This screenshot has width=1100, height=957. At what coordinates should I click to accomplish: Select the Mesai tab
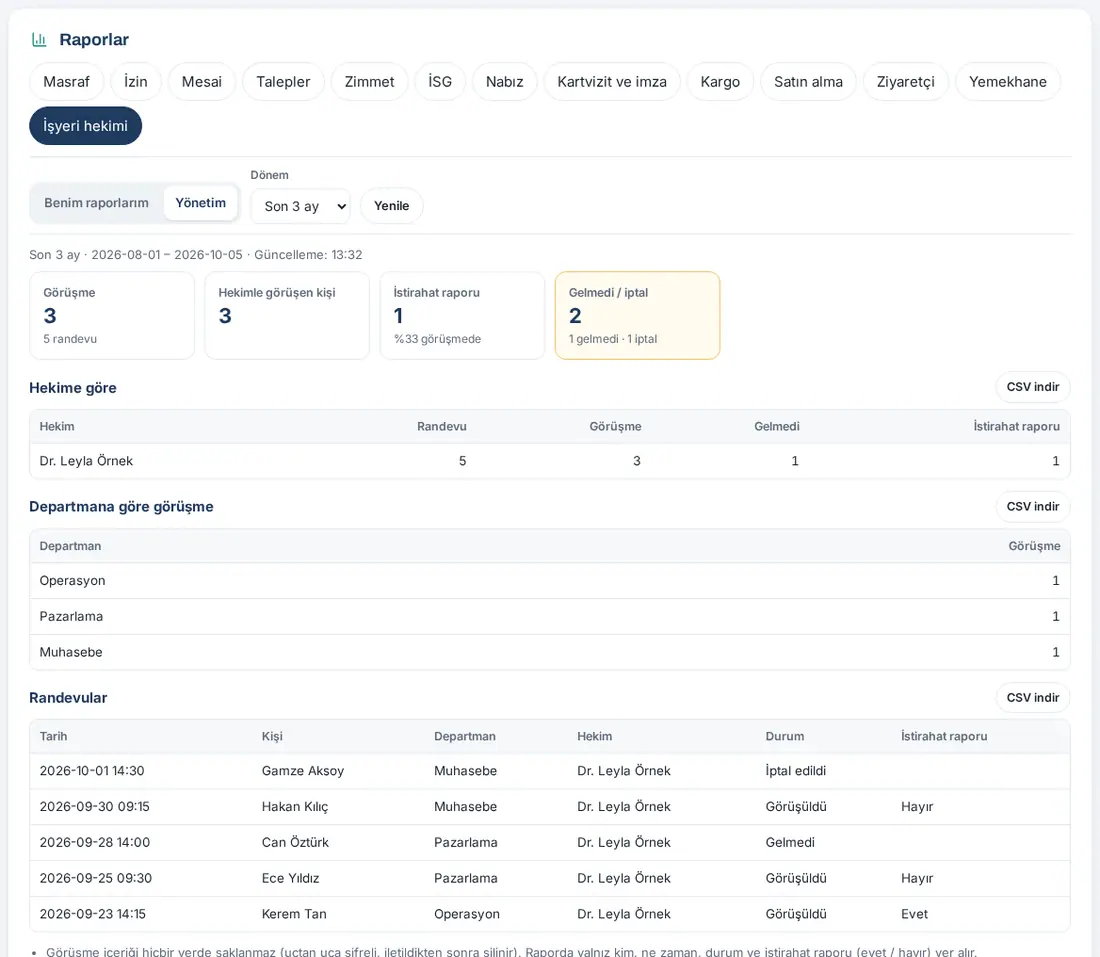201,81
